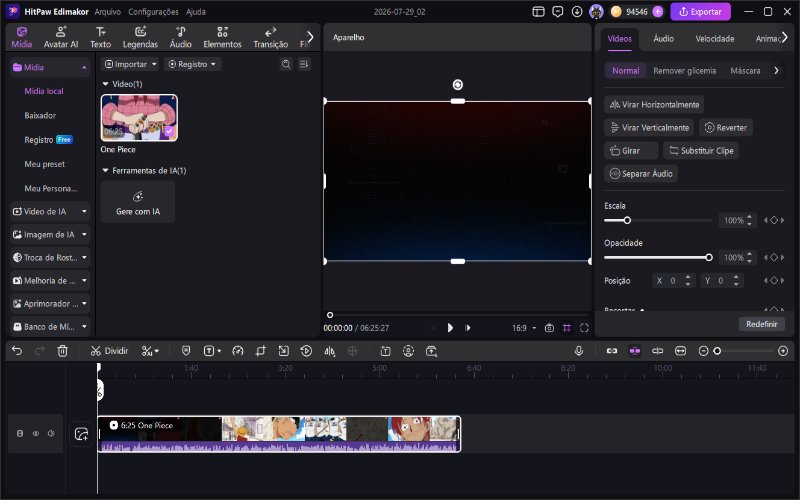Expand the Video de IA section
This screenshot has height=500, width=800.
click(49, 211)
